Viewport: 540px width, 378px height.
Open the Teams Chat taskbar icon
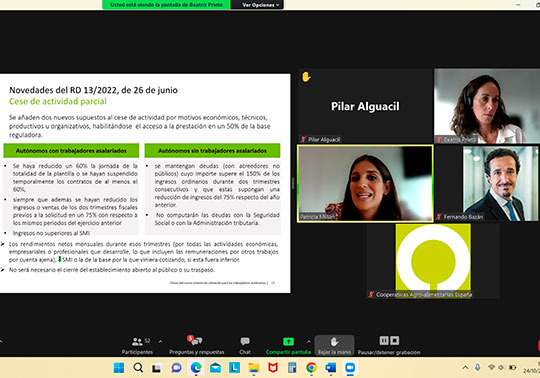coord(177,368)
